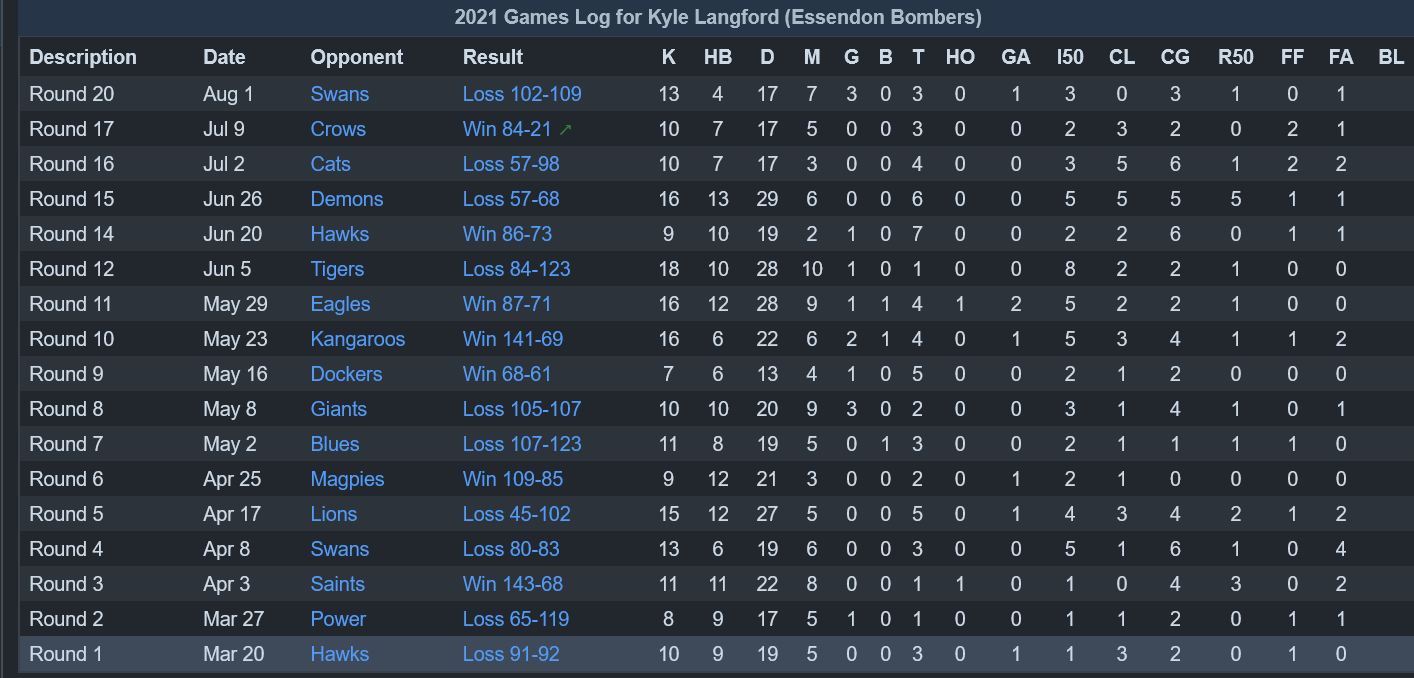Image resolution: width=1414 pixels, height=678 pixels.
Task: Open the Loss 105-107 Giants result
Action: point(522,409)
